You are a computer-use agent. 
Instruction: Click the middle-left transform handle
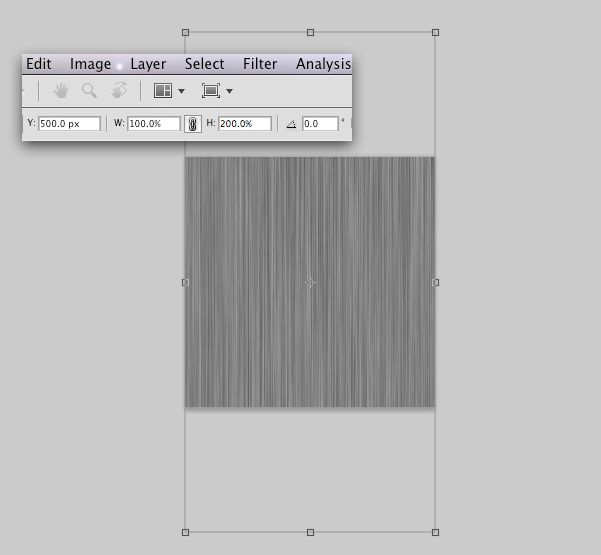click(x=186, y=282)
